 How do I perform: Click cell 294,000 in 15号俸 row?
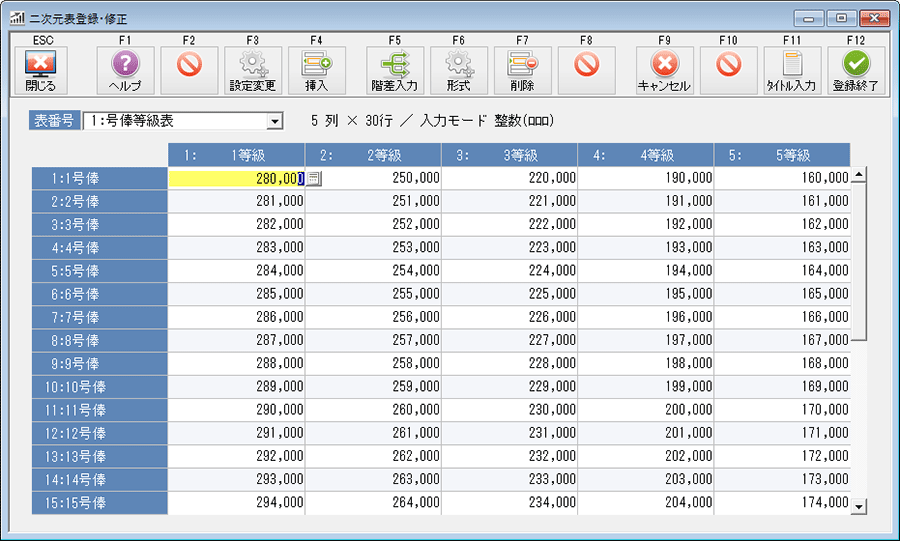(236, 503)
